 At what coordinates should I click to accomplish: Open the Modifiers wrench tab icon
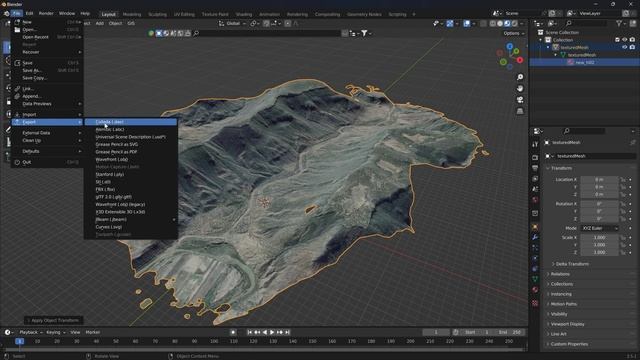[x=535, y=237]
